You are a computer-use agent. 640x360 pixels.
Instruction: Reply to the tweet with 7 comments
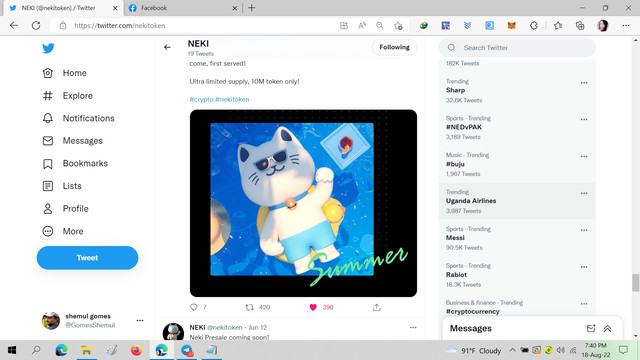click(x=194, y=307)
